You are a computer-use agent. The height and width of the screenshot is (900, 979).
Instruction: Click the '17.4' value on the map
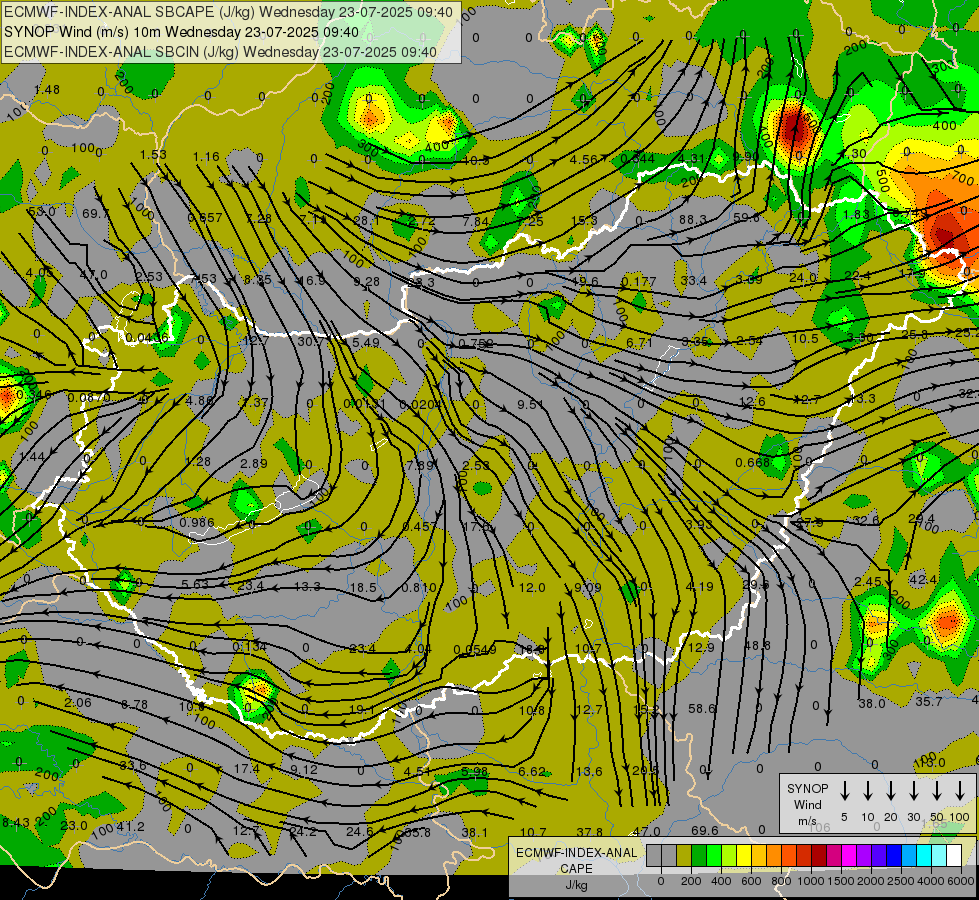pos(247,768)
